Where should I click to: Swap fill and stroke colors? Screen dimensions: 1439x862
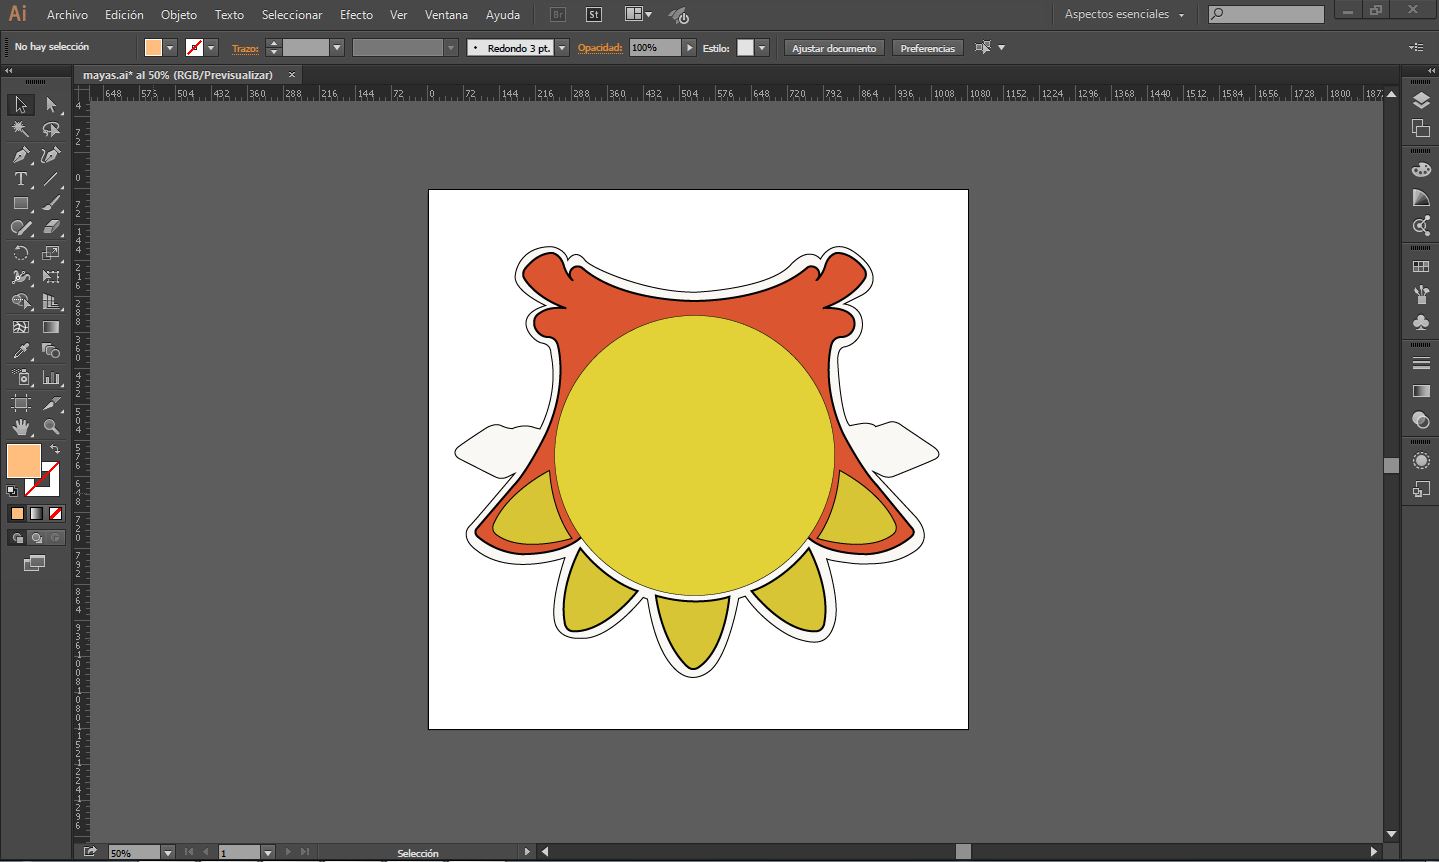(x=55, y=450)
